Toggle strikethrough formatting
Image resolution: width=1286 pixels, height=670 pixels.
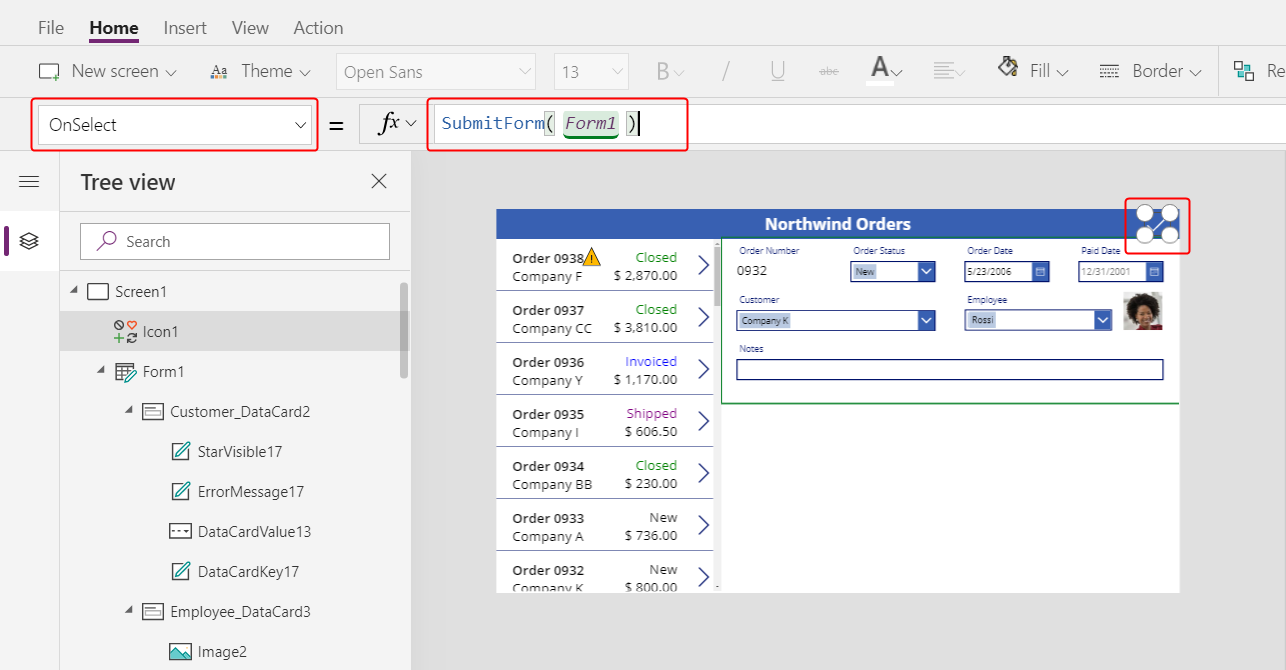829,71
